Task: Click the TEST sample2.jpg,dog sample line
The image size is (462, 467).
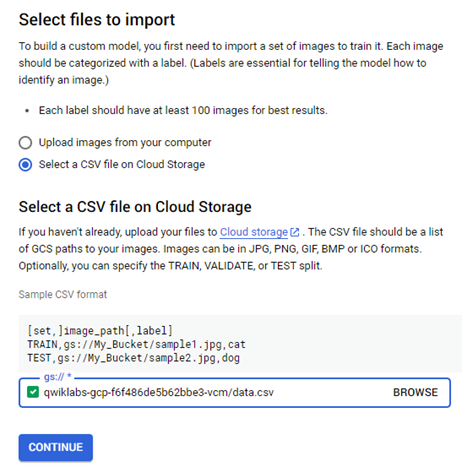Action: pos(133,358)
